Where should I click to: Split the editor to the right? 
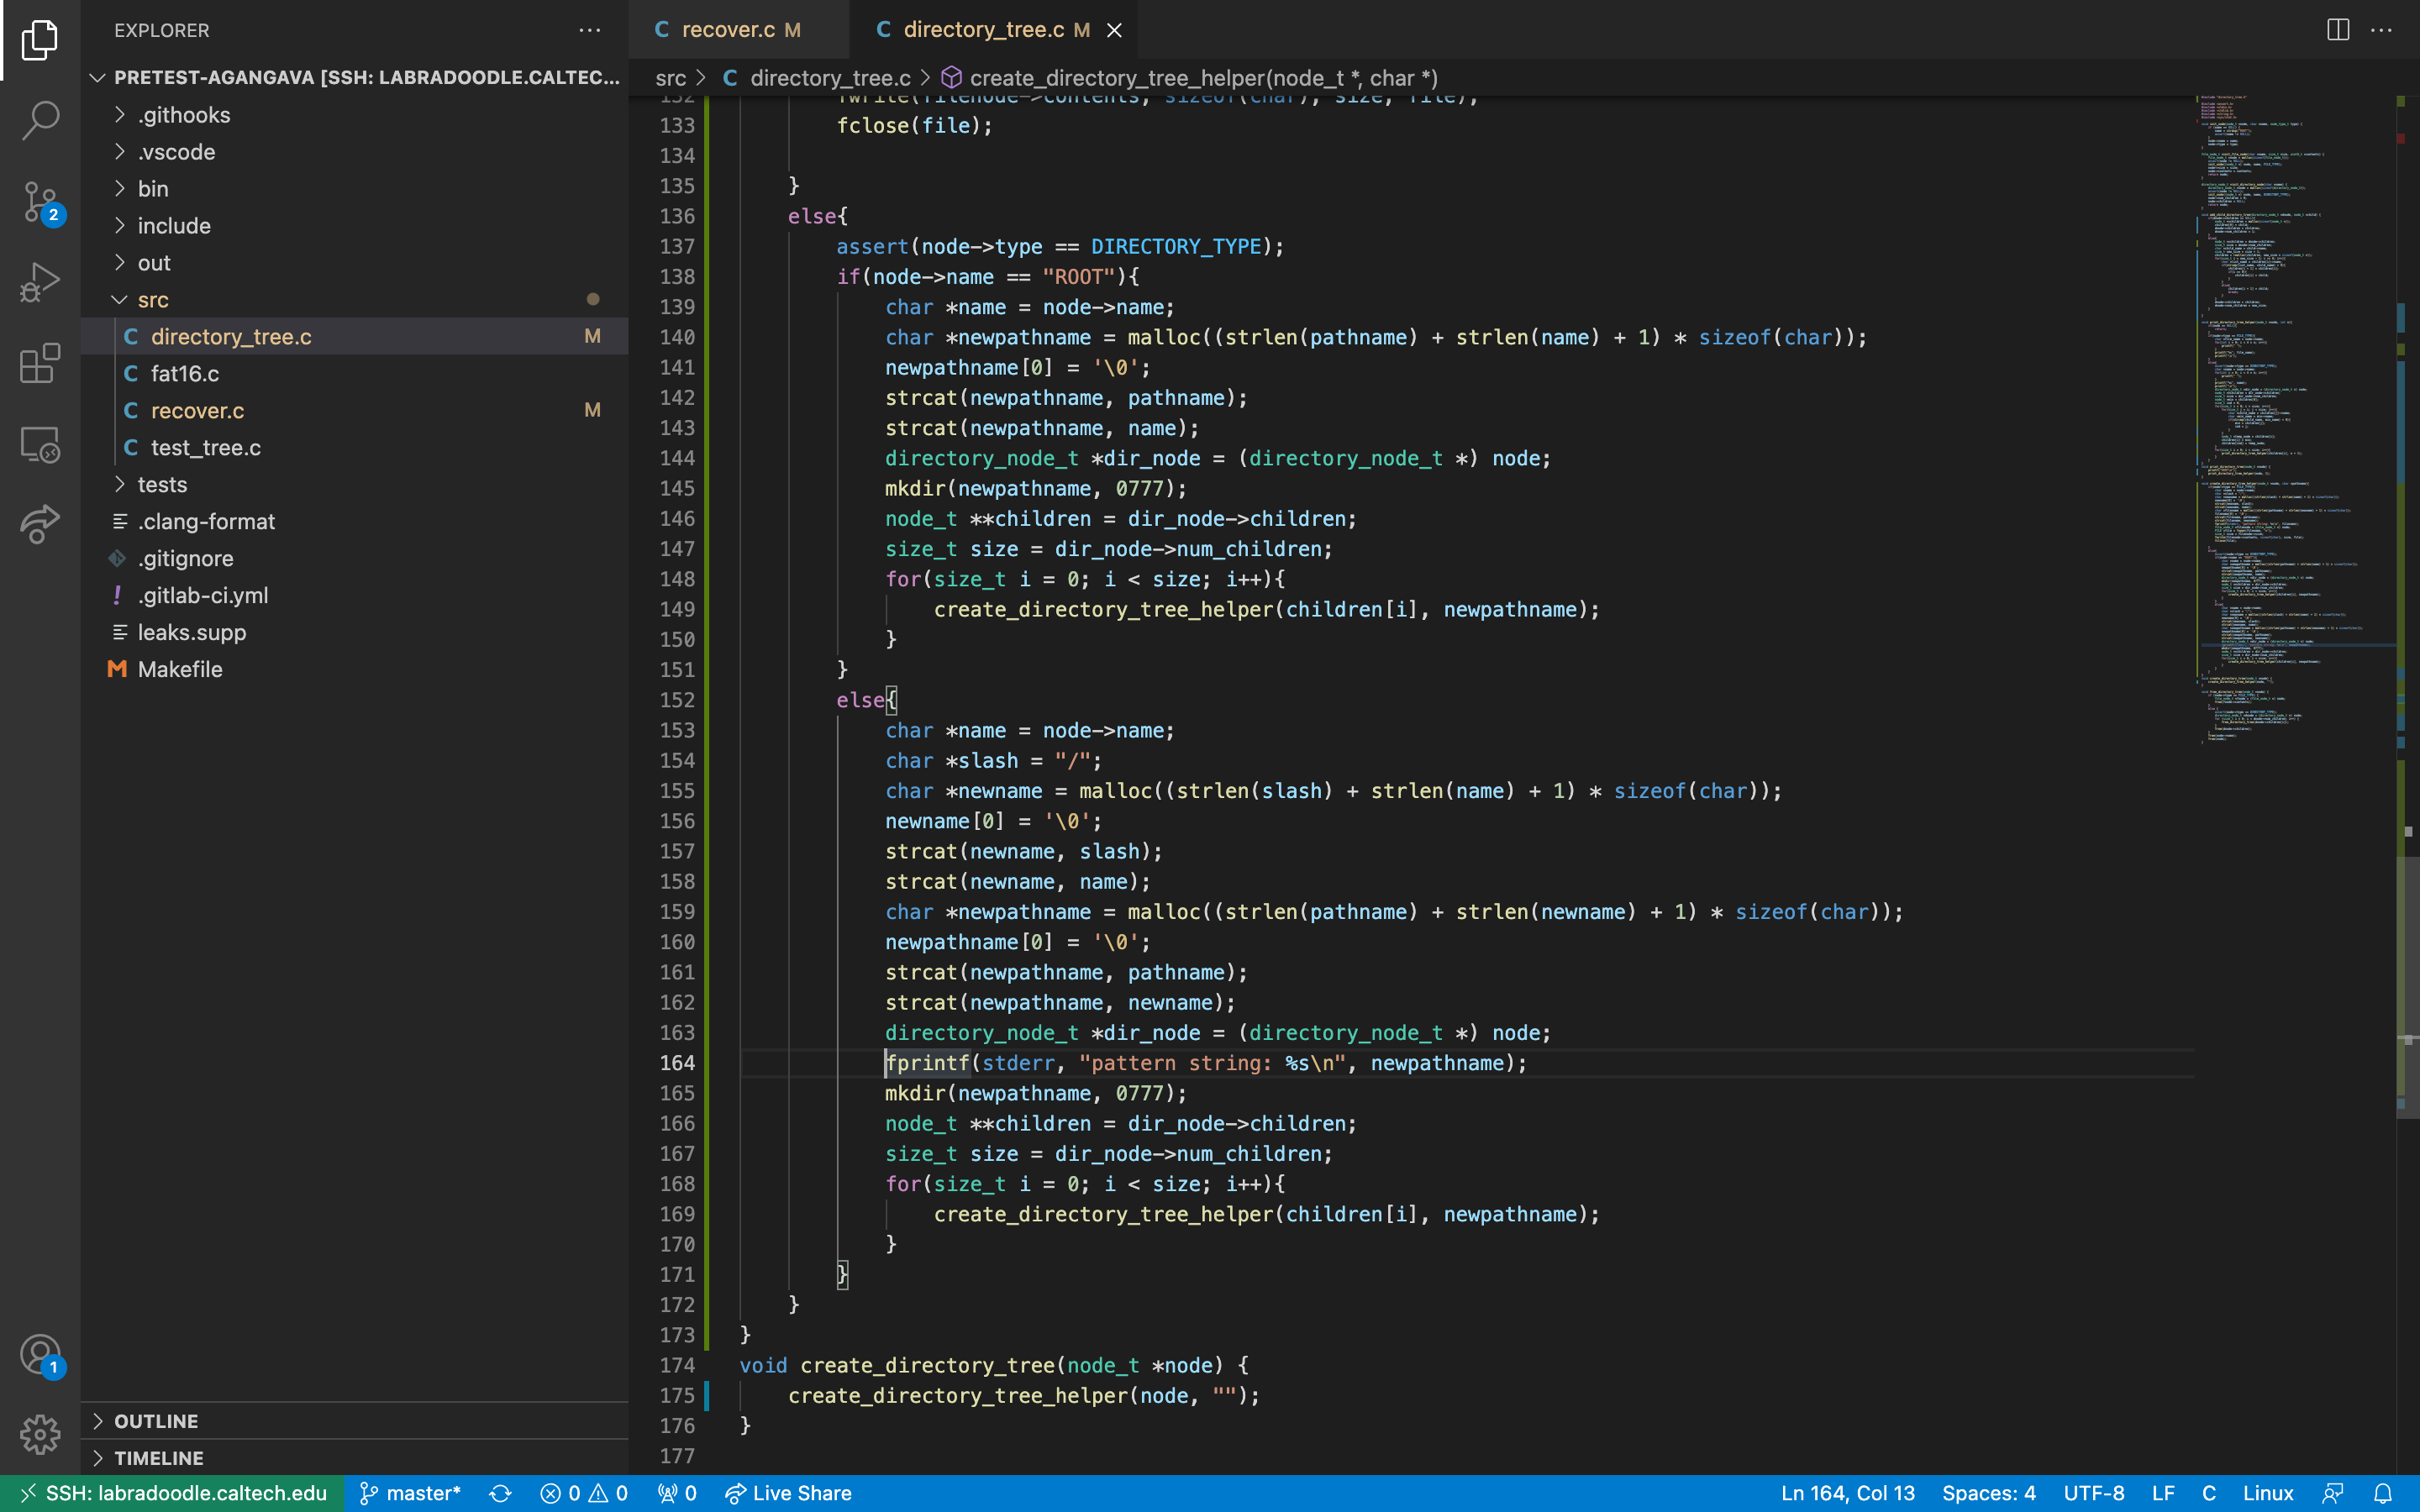pos(2337,30)
